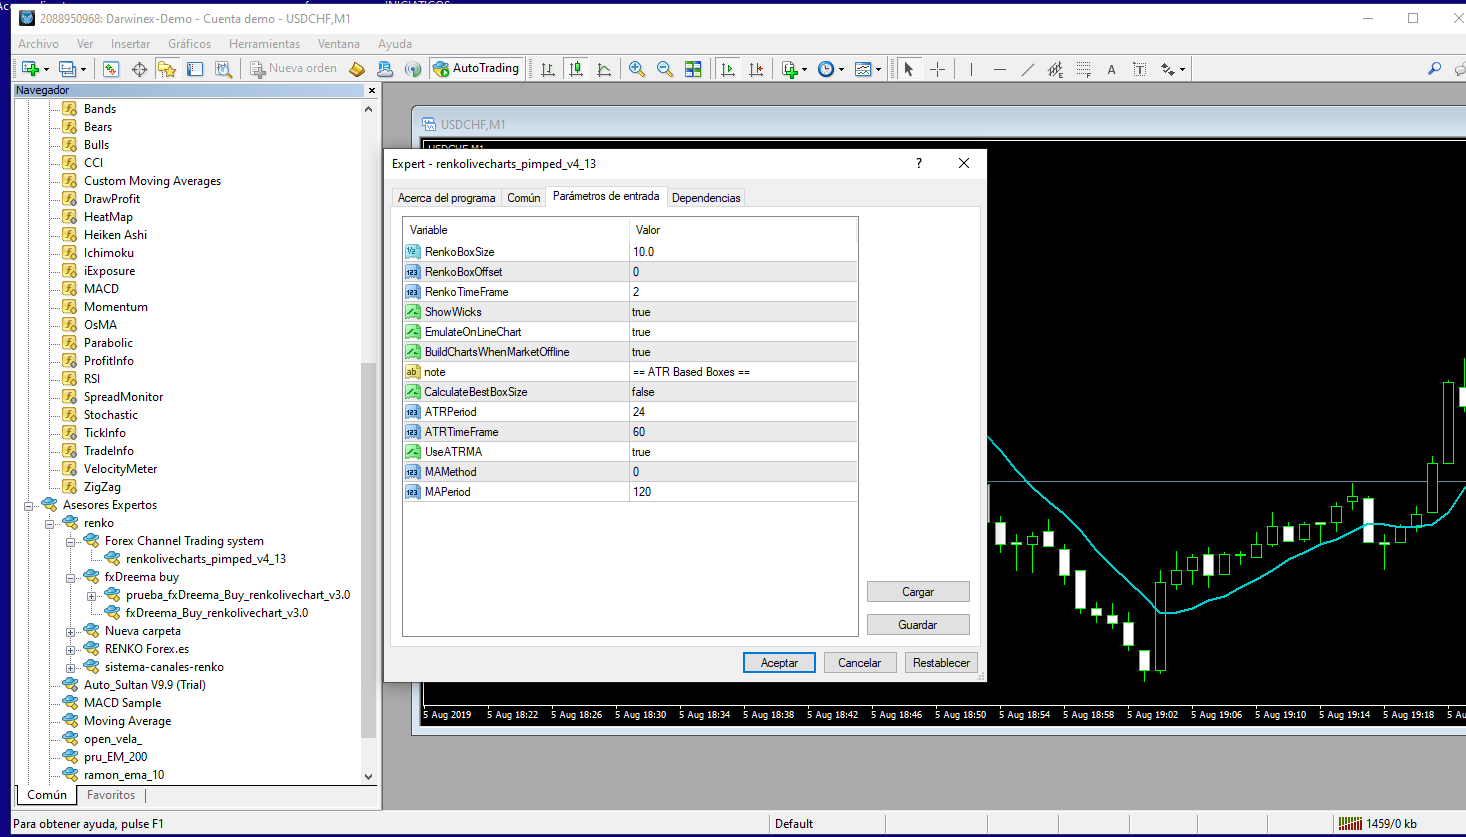
Task: Open the Herramientas menu
Action: pyautogui.click(x=264, y=44)
